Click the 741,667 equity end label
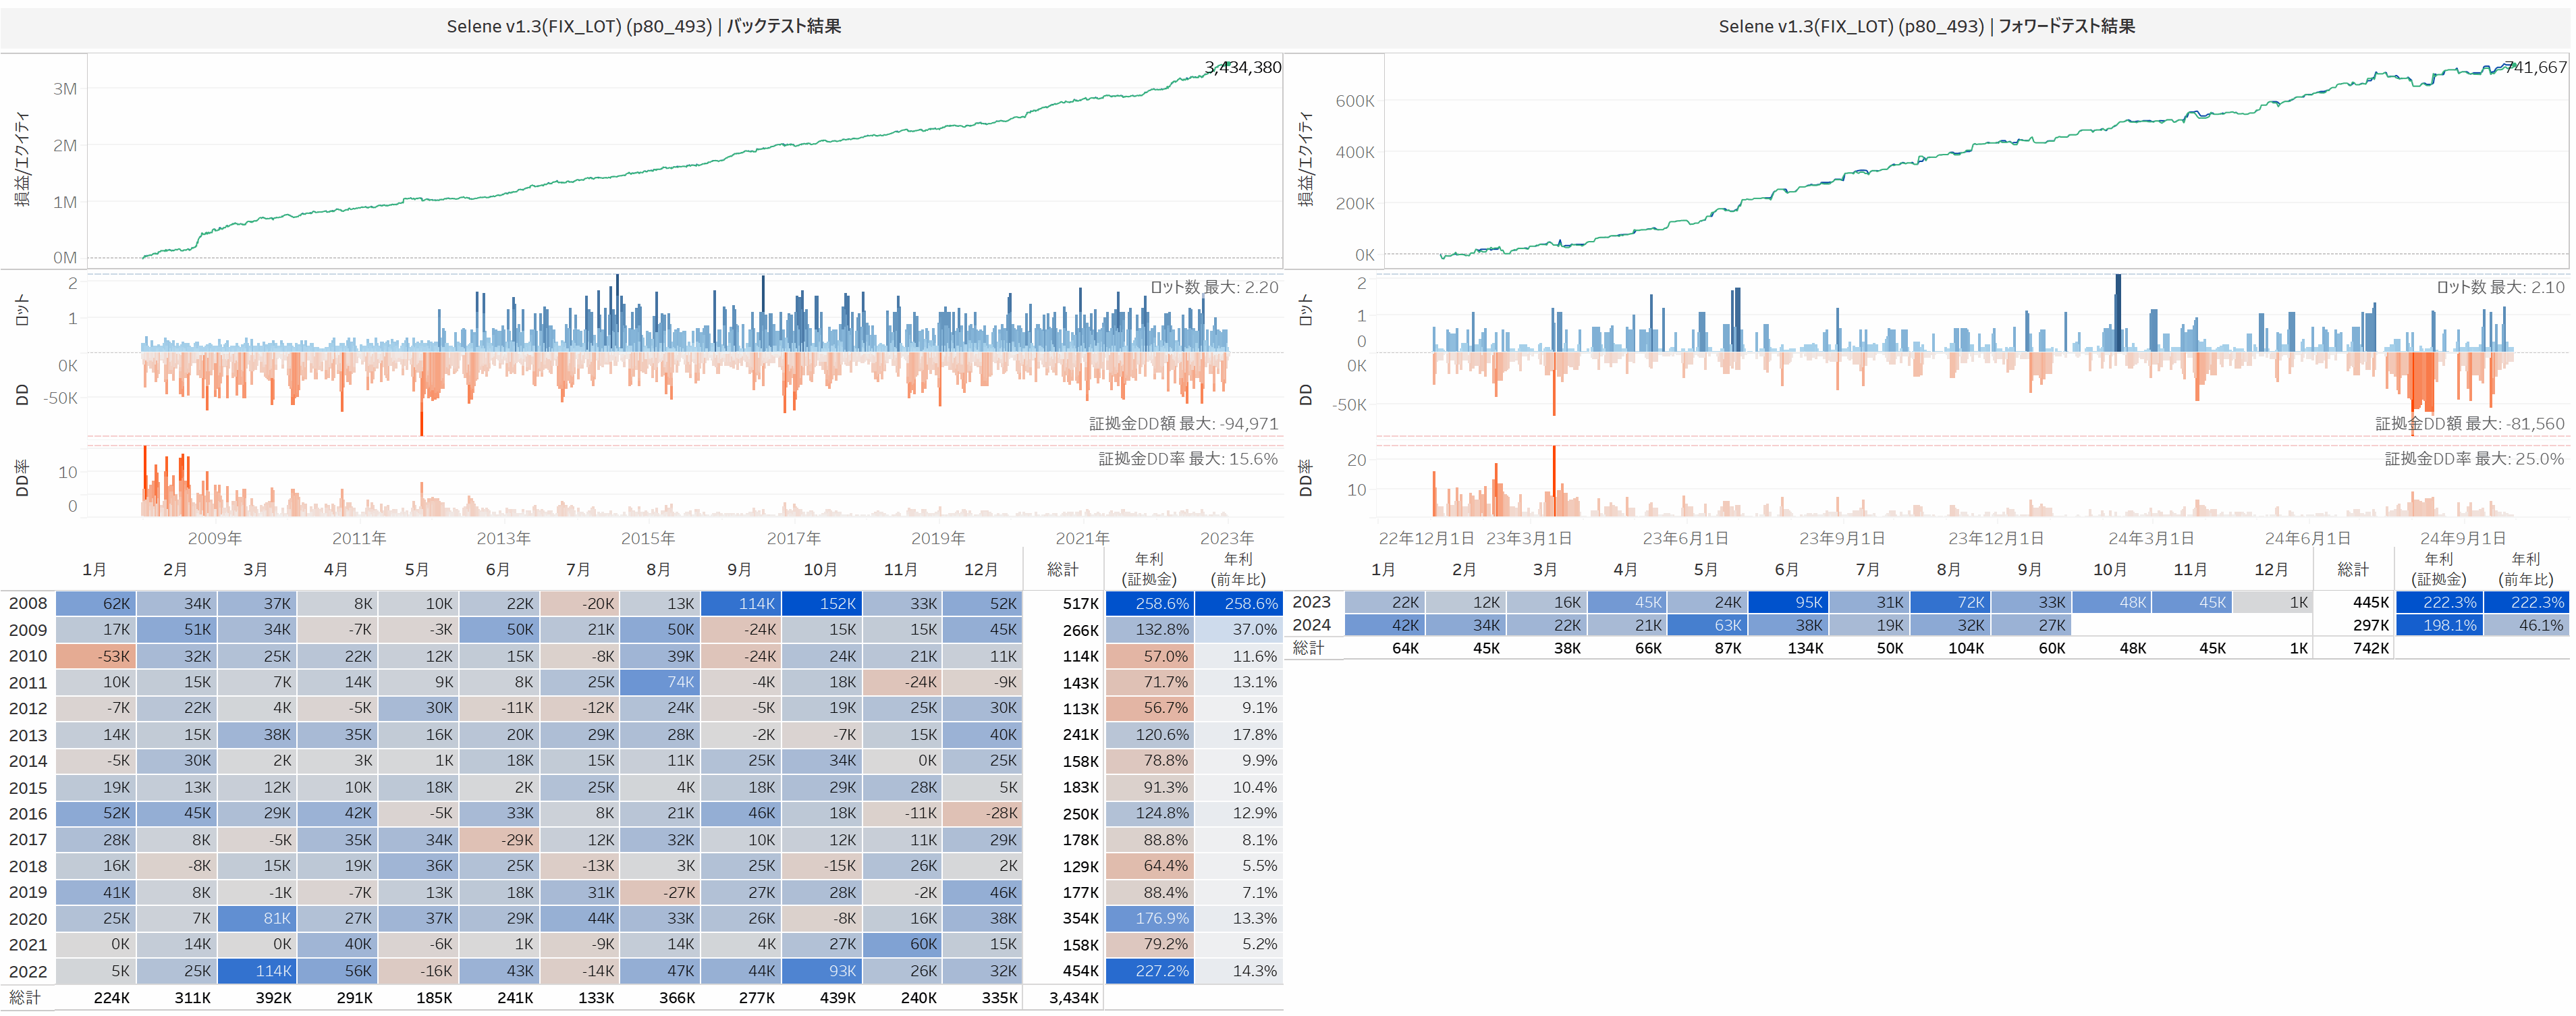Image resolution: width=2576 pixels, height=1016 pixels. click(2535, 67)
